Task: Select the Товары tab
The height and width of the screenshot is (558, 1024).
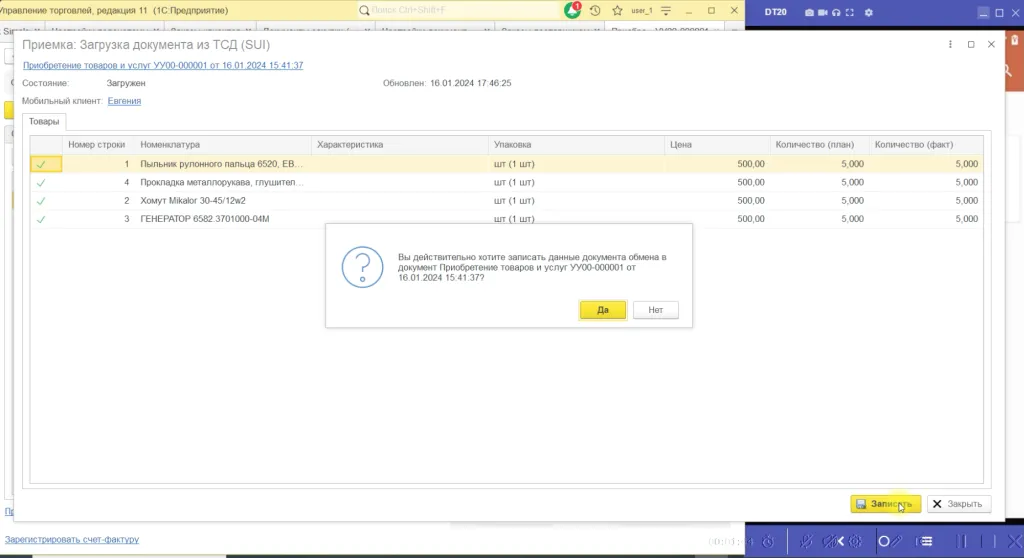Action: click(44, 122)
